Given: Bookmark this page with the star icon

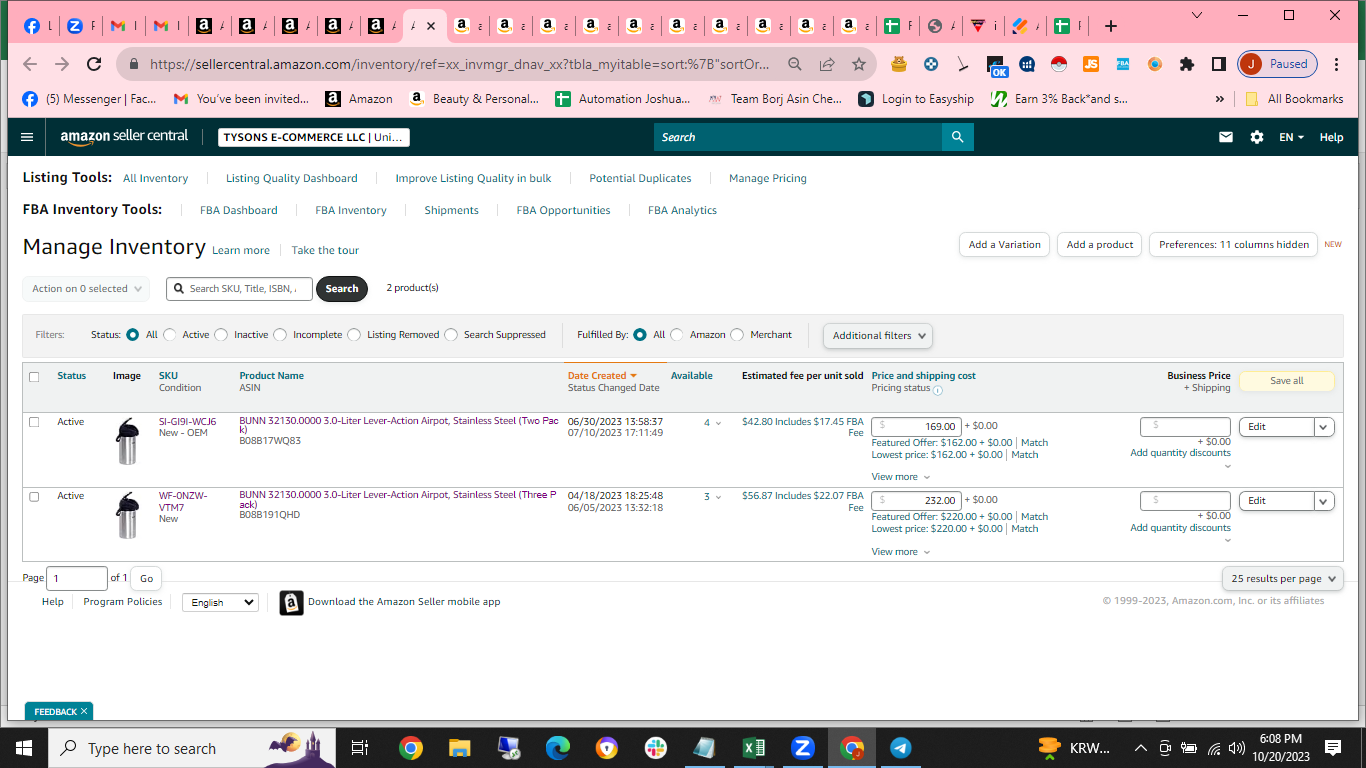Looking at the screenshot, I should [859, 64].
